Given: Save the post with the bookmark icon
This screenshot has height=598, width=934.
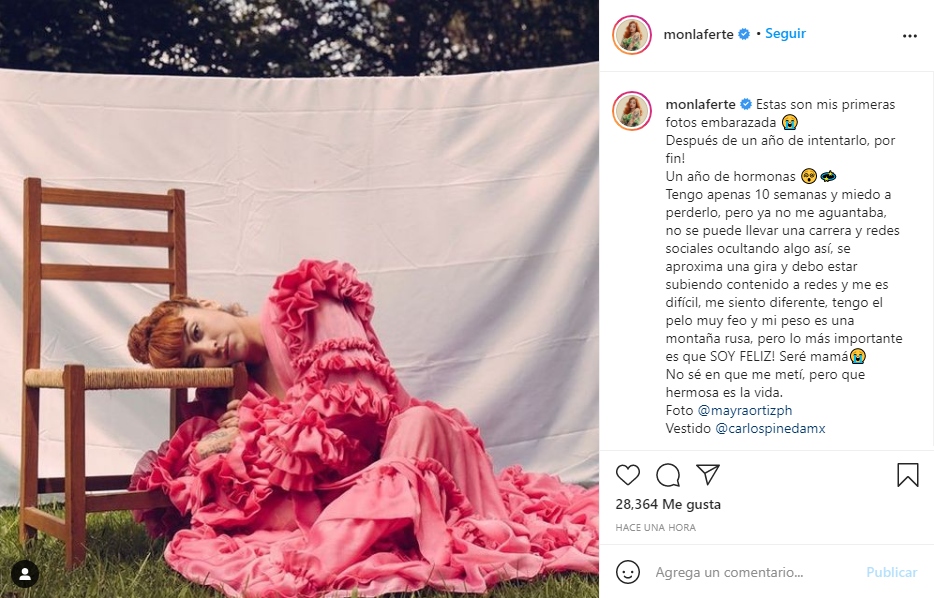Looking at the screenshot, I should click(908, 475).
